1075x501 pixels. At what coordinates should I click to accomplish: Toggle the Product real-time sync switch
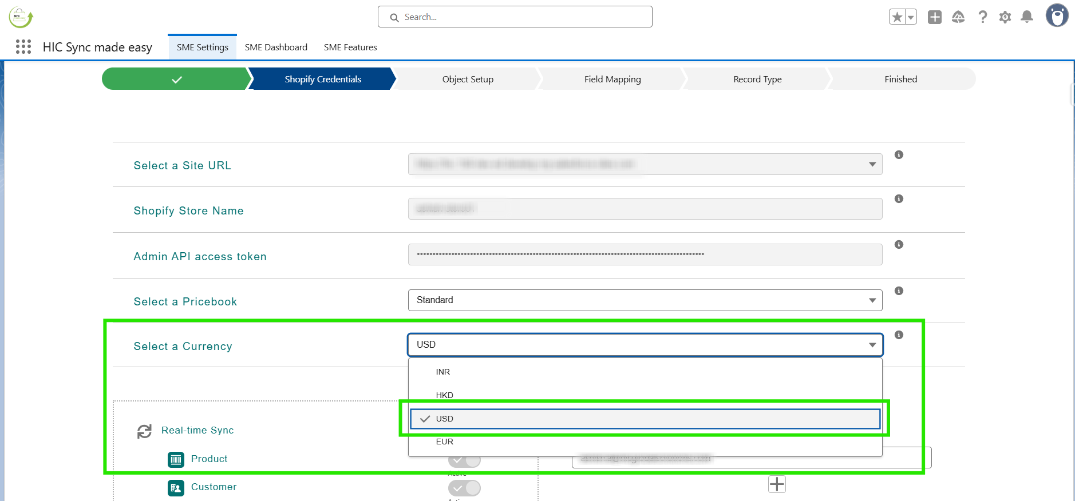[x=464, y=460]
